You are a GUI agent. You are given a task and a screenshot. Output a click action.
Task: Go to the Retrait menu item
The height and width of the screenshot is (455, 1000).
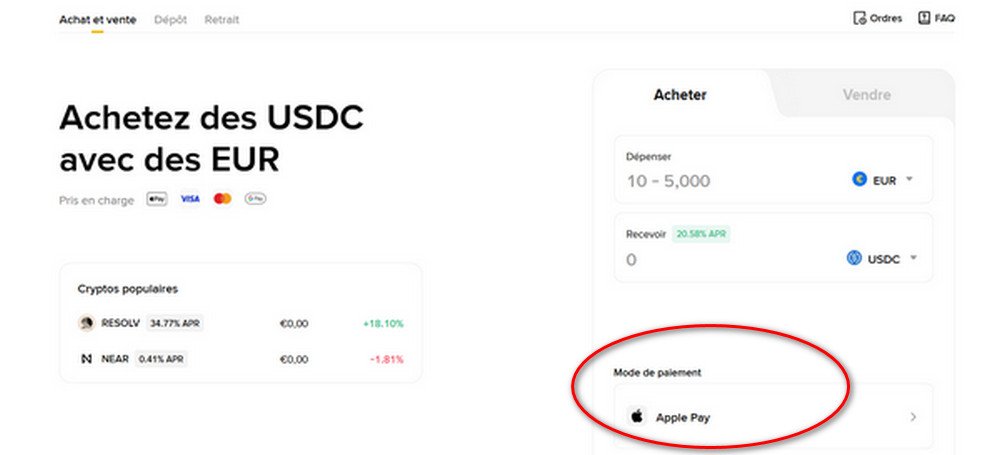pyautogui.click(x=221, y=19)
